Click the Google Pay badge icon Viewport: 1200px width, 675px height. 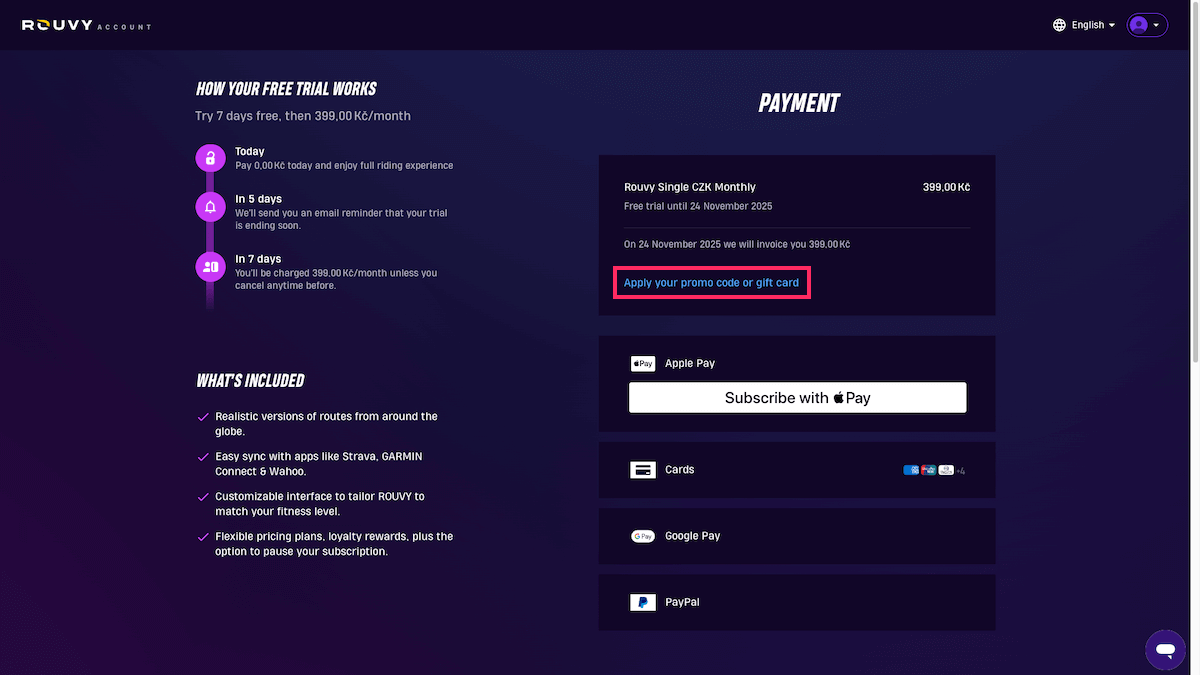pyautogui.click(x=642, y=536)
